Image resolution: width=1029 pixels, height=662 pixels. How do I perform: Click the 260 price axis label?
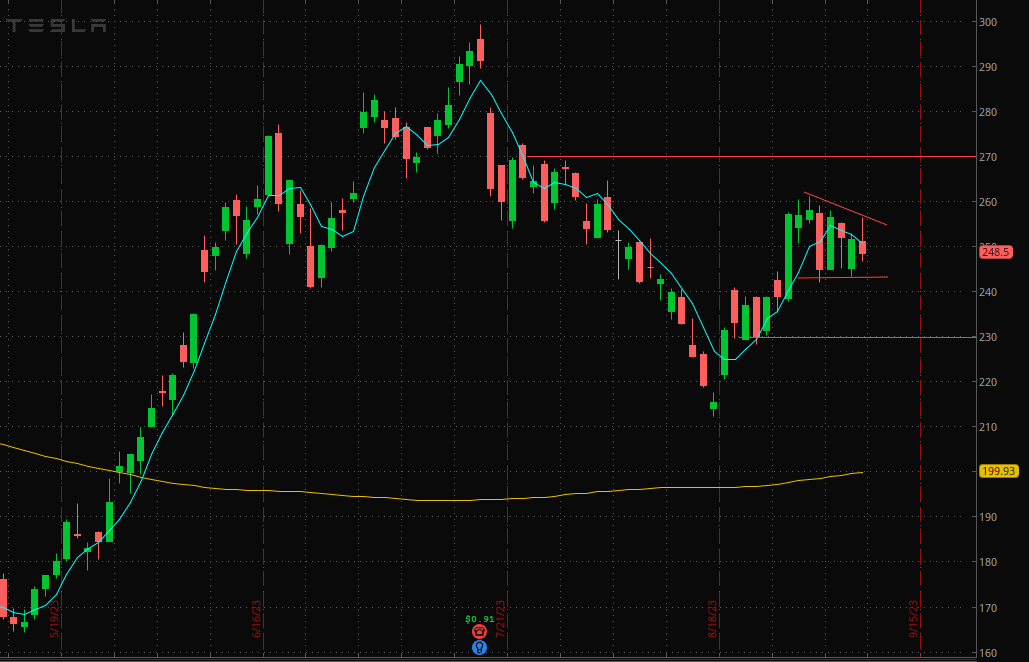[988, 202]
